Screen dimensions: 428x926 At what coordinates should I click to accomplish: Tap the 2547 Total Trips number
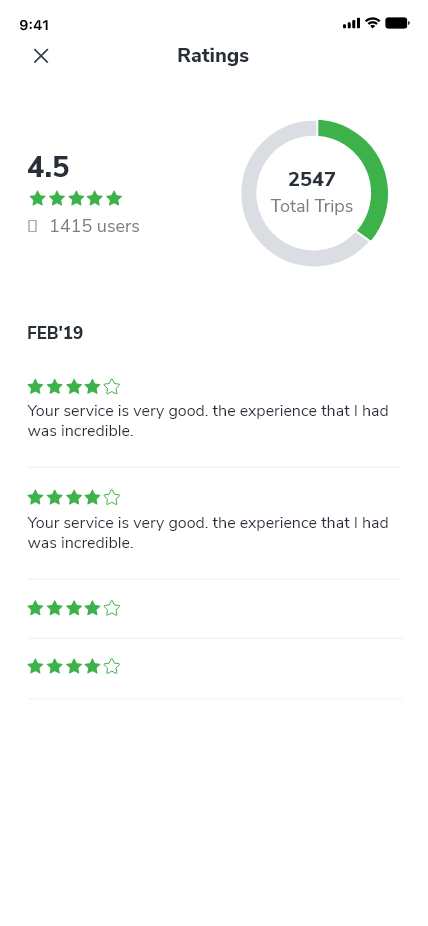click(312, 179)
